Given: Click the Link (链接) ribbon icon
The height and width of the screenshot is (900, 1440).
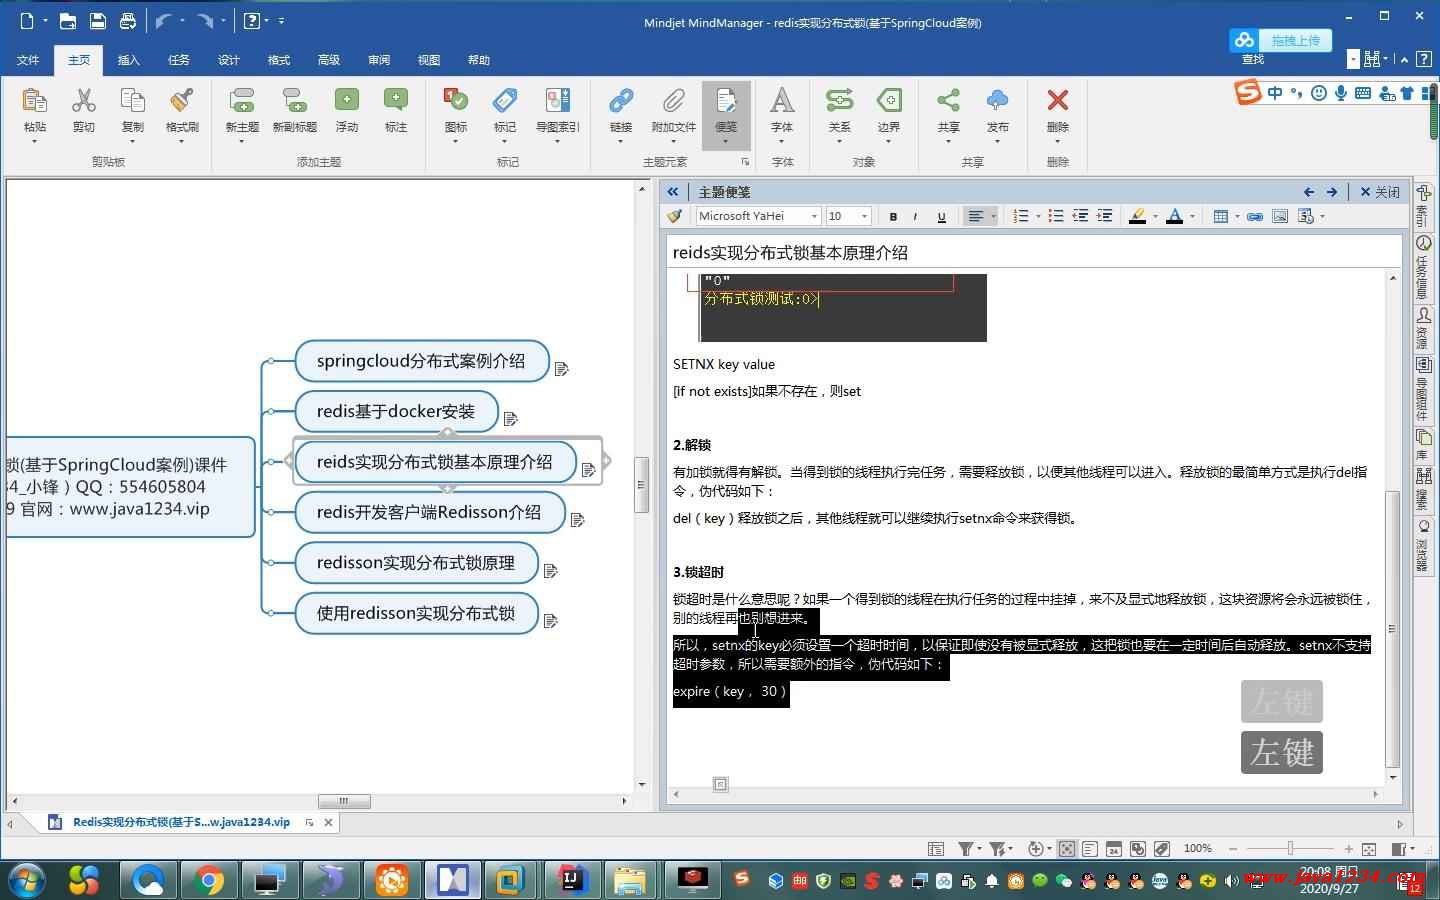Looking at the screenshot, I should 621,101.
